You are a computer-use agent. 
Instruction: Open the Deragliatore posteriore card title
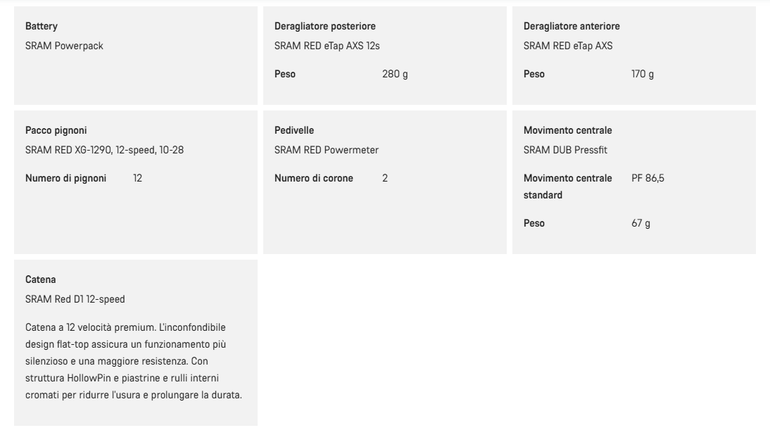pos(325,26)
